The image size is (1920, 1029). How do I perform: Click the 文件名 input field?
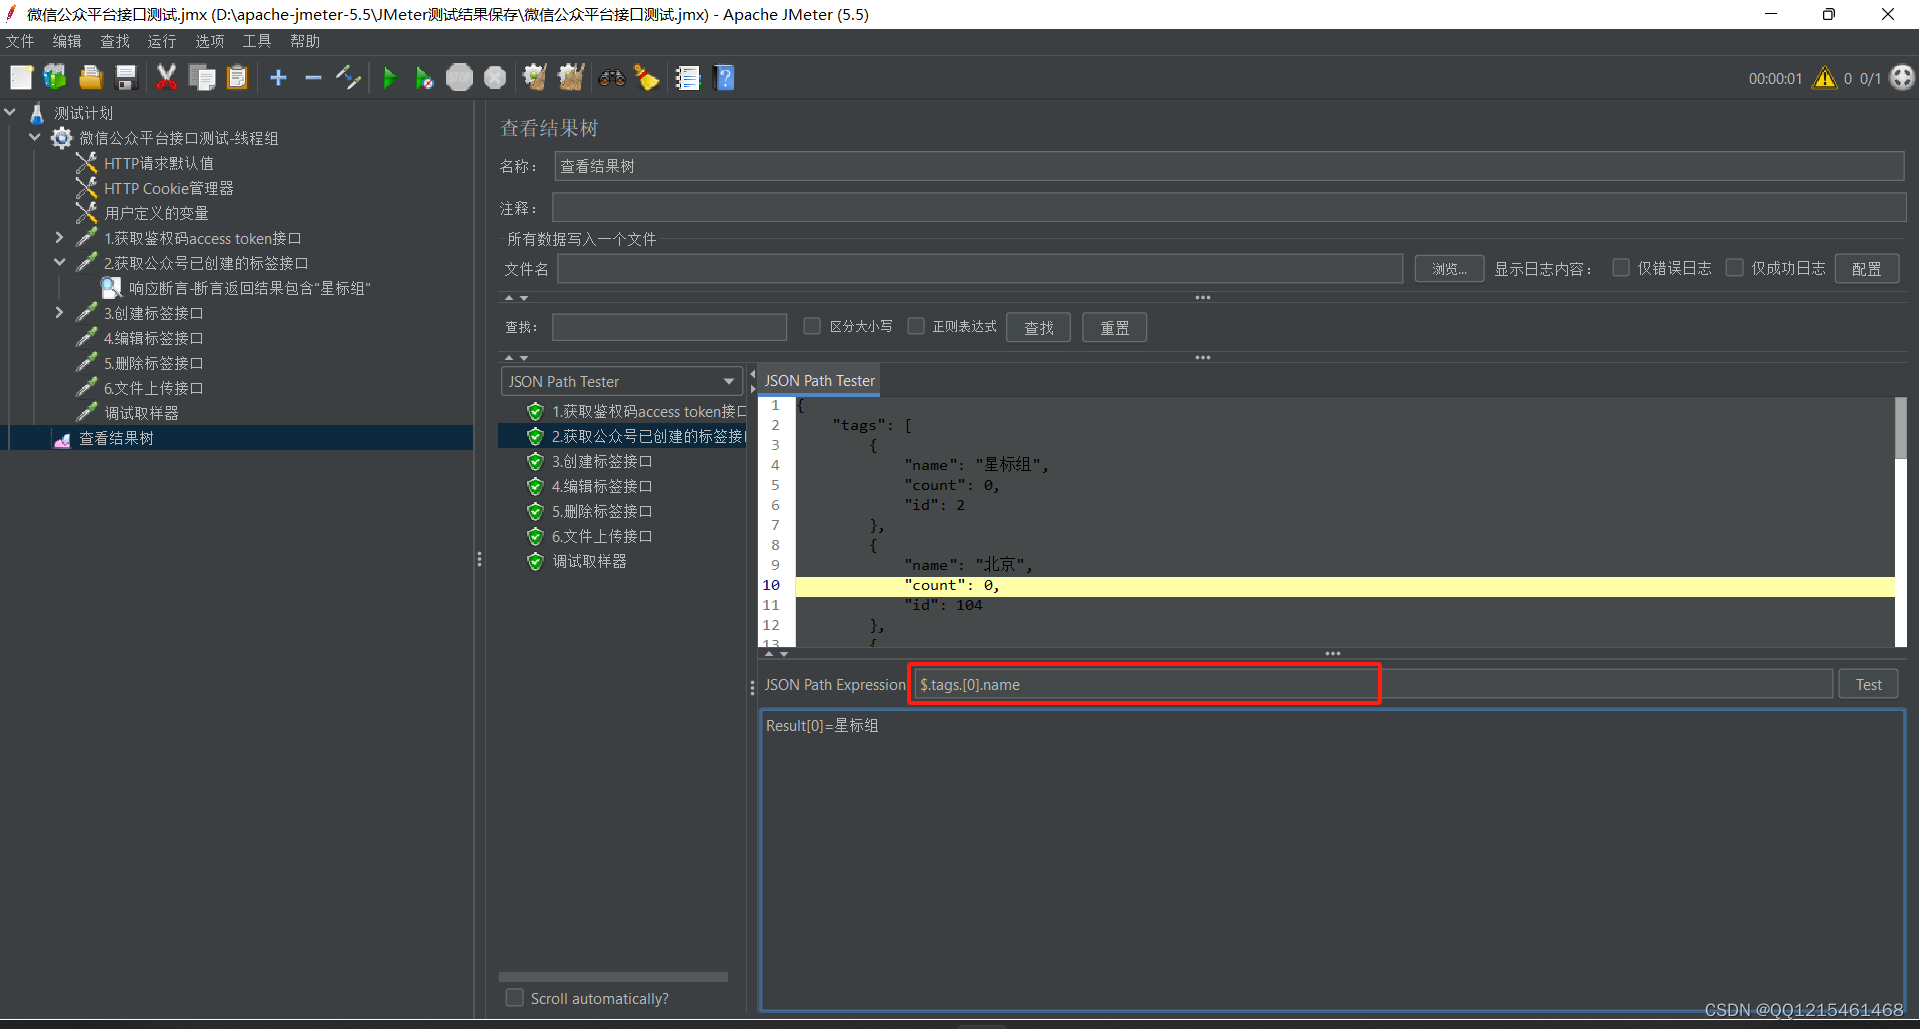click(x=980, y=268)
